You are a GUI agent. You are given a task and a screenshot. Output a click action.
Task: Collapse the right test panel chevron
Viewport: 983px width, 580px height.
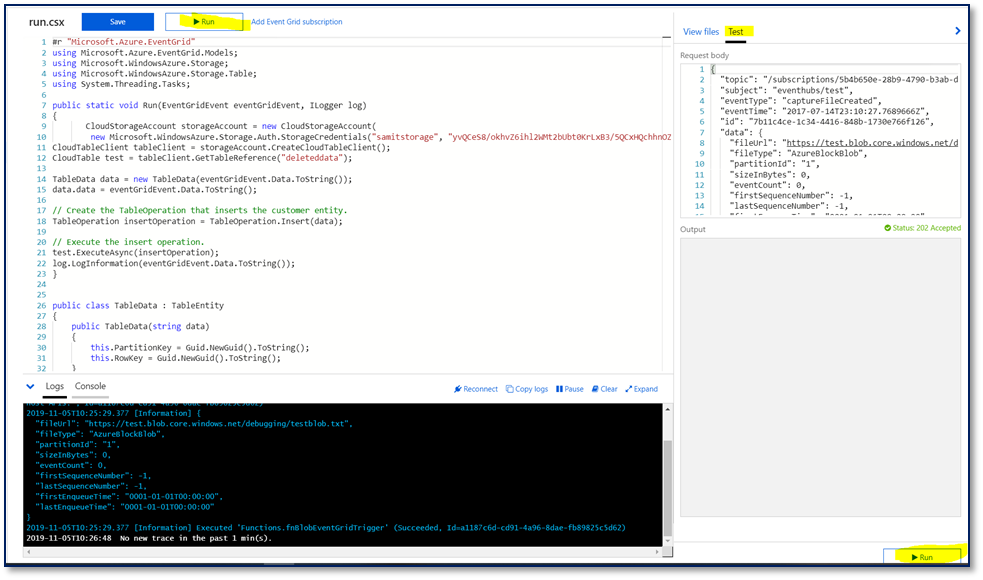pyautogui.click(x=957, y=31)
